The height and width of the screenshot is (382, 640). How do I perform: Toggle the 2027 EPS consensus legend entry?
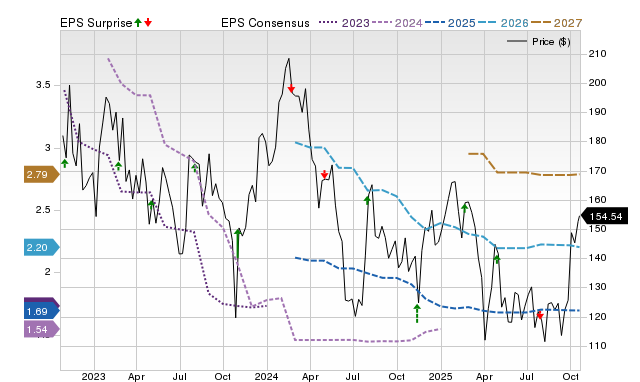(x=556, y=23)
